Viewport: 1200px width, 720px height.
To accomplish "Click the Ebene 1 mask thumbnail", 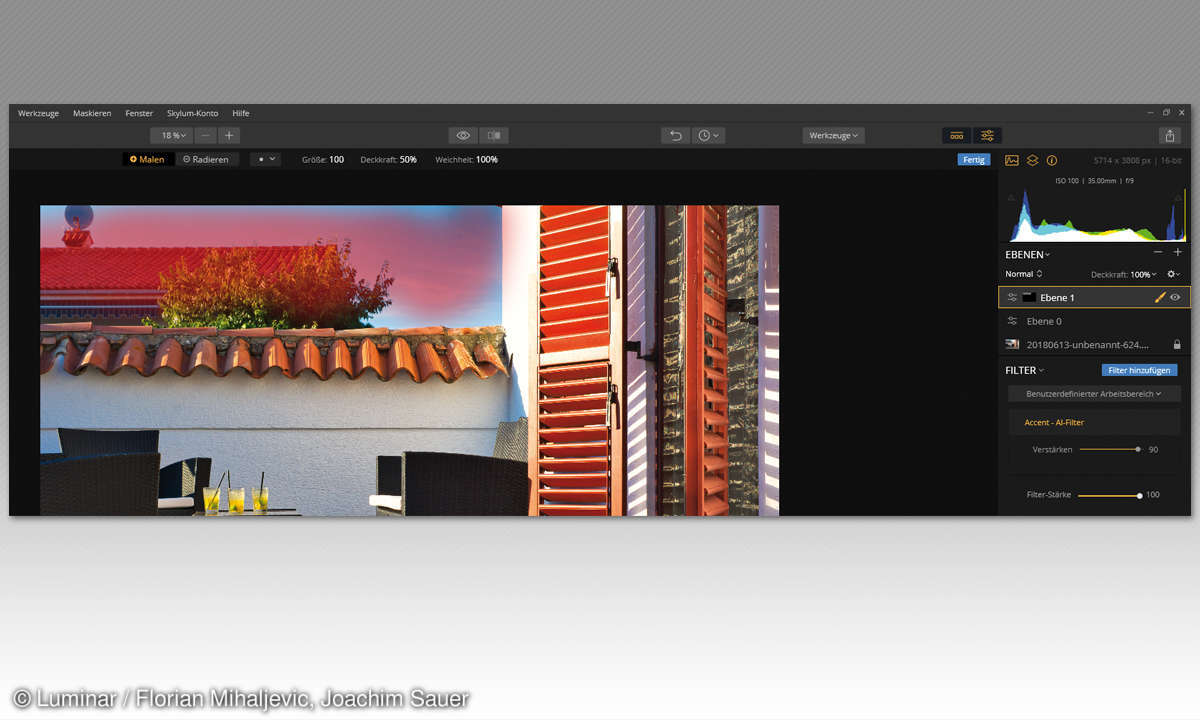I will click(x=1029, y=297).
